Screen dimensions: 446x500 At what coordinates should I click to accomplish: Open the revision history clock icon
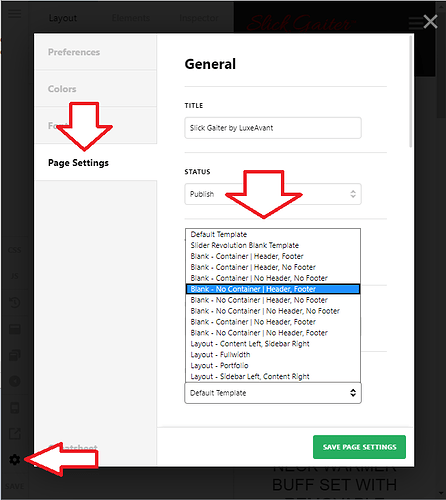(15, 303)
